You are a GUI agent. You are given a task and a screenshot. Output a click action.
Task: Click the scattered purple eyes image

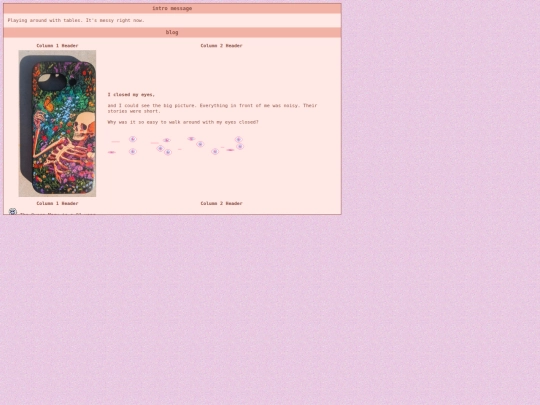pos(176,145)
